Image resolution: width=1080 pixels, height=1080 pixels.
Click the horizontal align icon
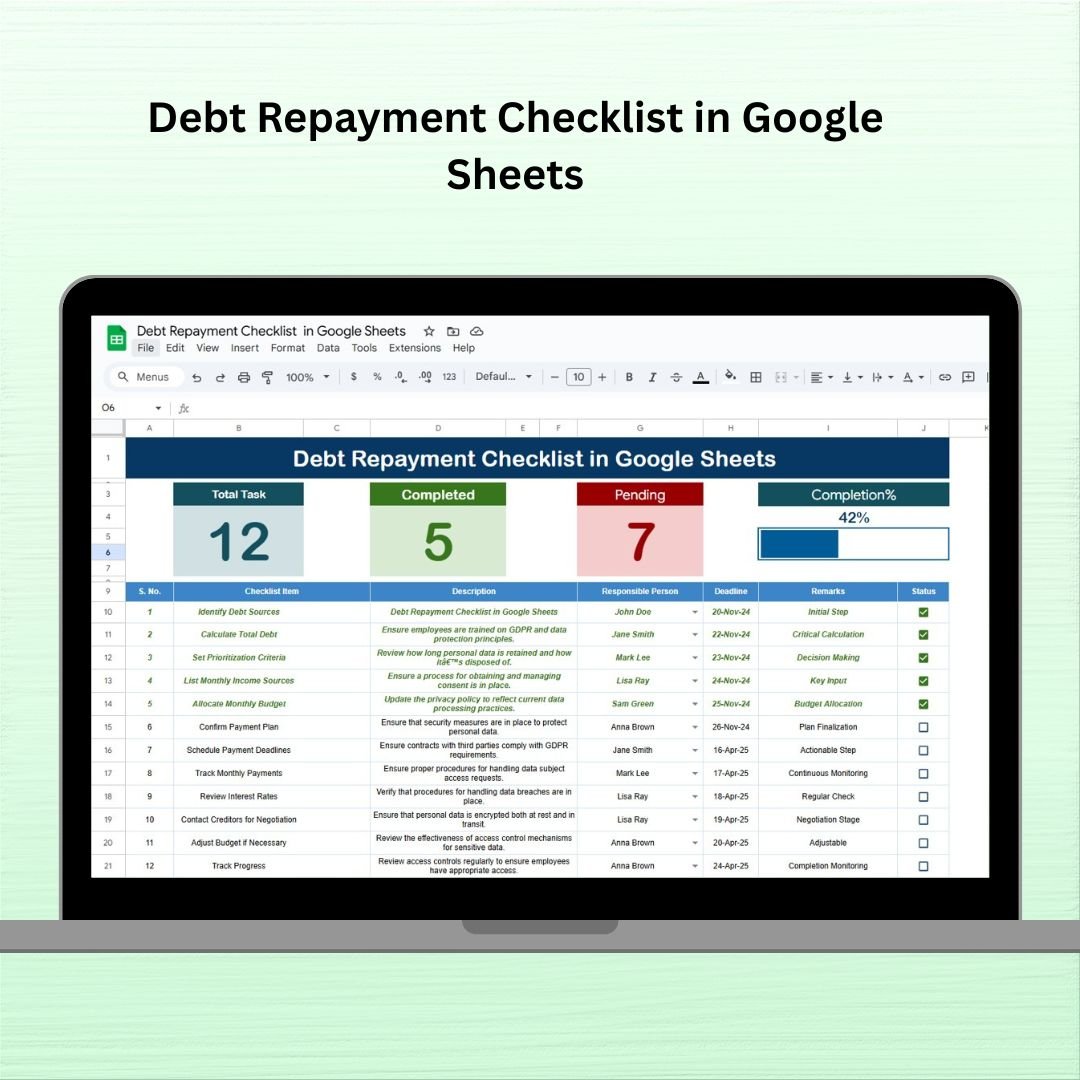pos(816,377)
